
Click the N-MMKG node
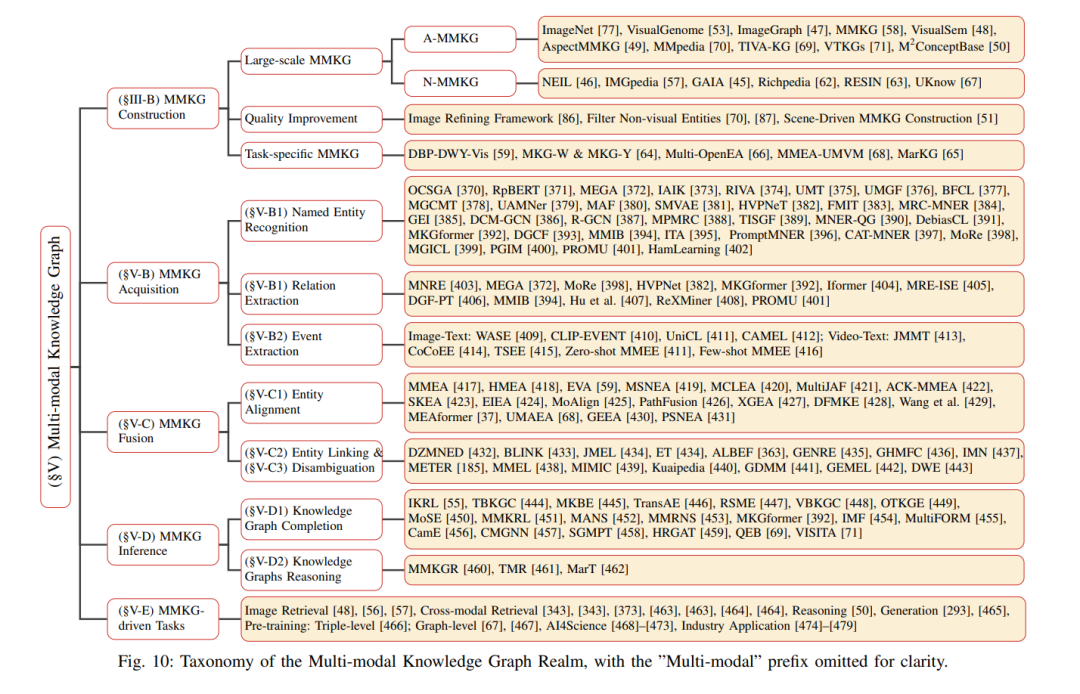459,83
